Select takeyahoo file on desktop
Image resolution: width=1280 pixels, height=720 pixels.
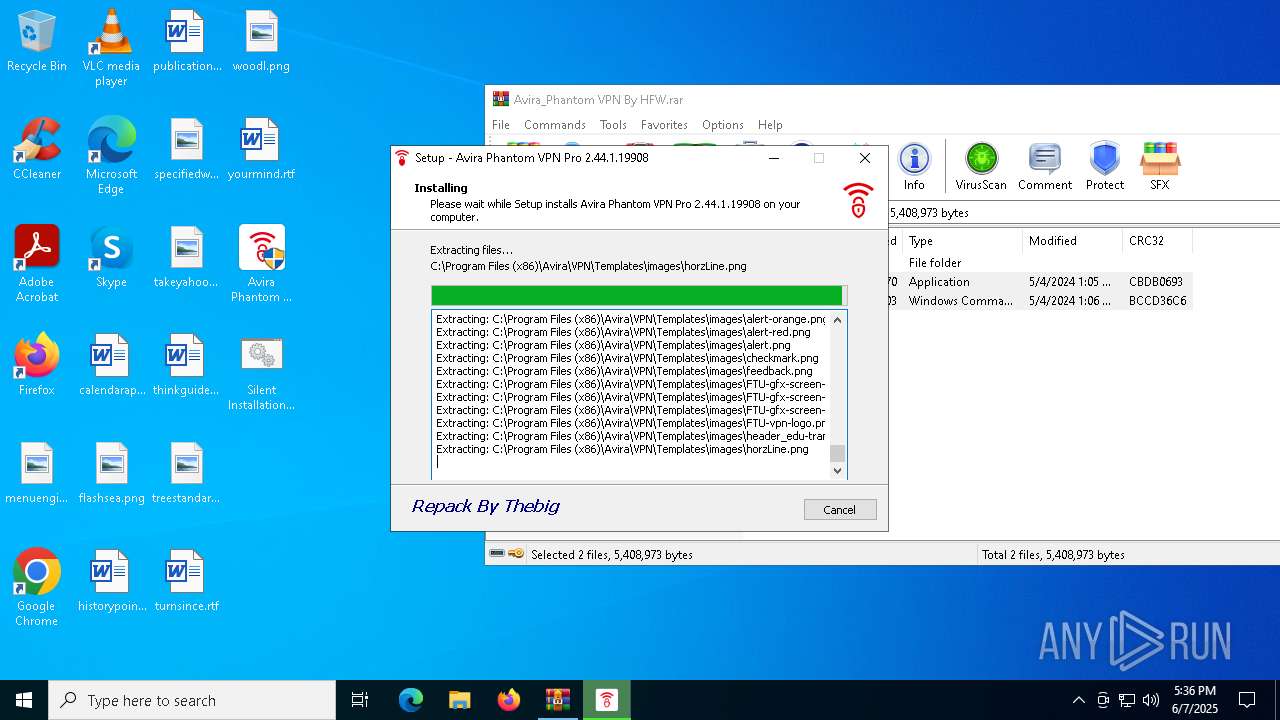click(187, 258)
